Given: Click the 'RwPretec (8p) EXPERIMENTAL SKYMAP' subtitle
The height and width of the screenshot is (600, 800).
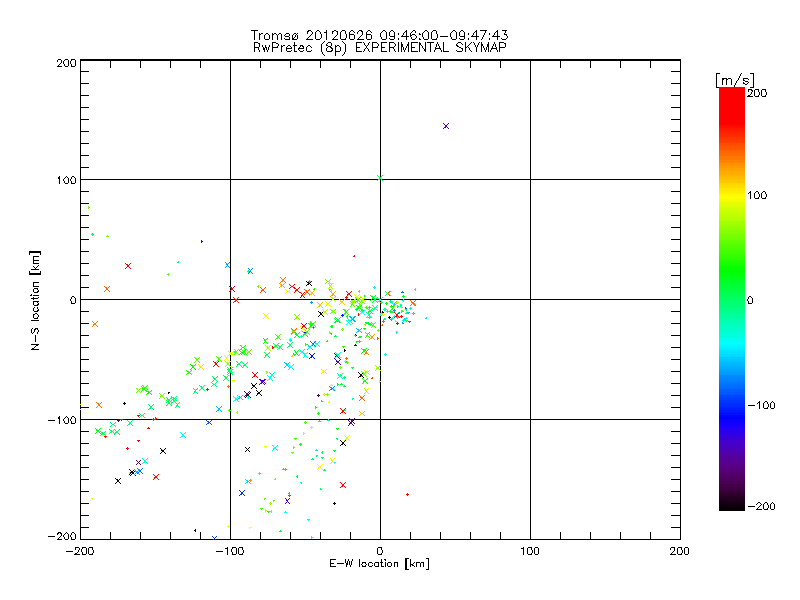Looking at the screenshot, I should pos(380,48).
